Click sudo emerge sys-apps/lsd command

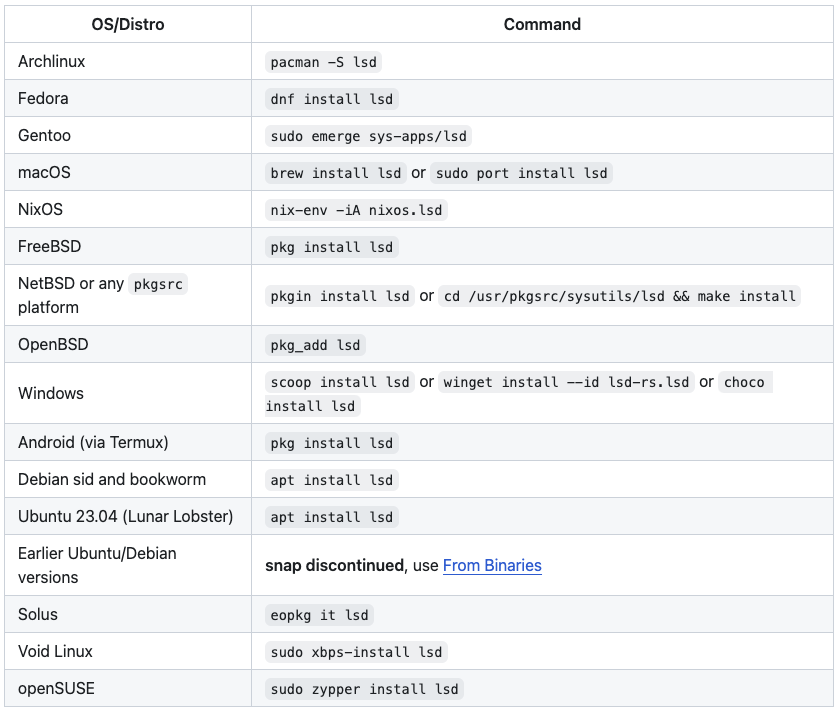[x=369, y=136]
